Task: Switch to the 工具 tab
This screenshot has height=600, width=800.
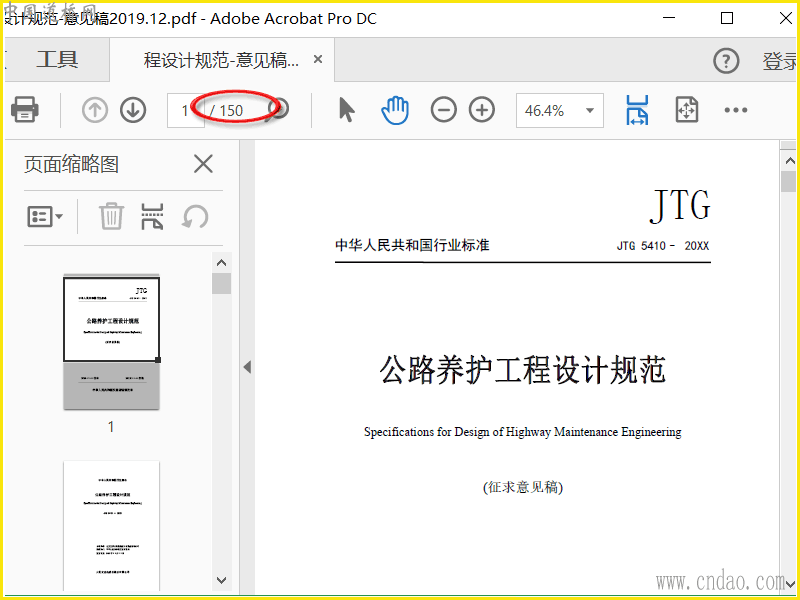Action: coord(57,60)
